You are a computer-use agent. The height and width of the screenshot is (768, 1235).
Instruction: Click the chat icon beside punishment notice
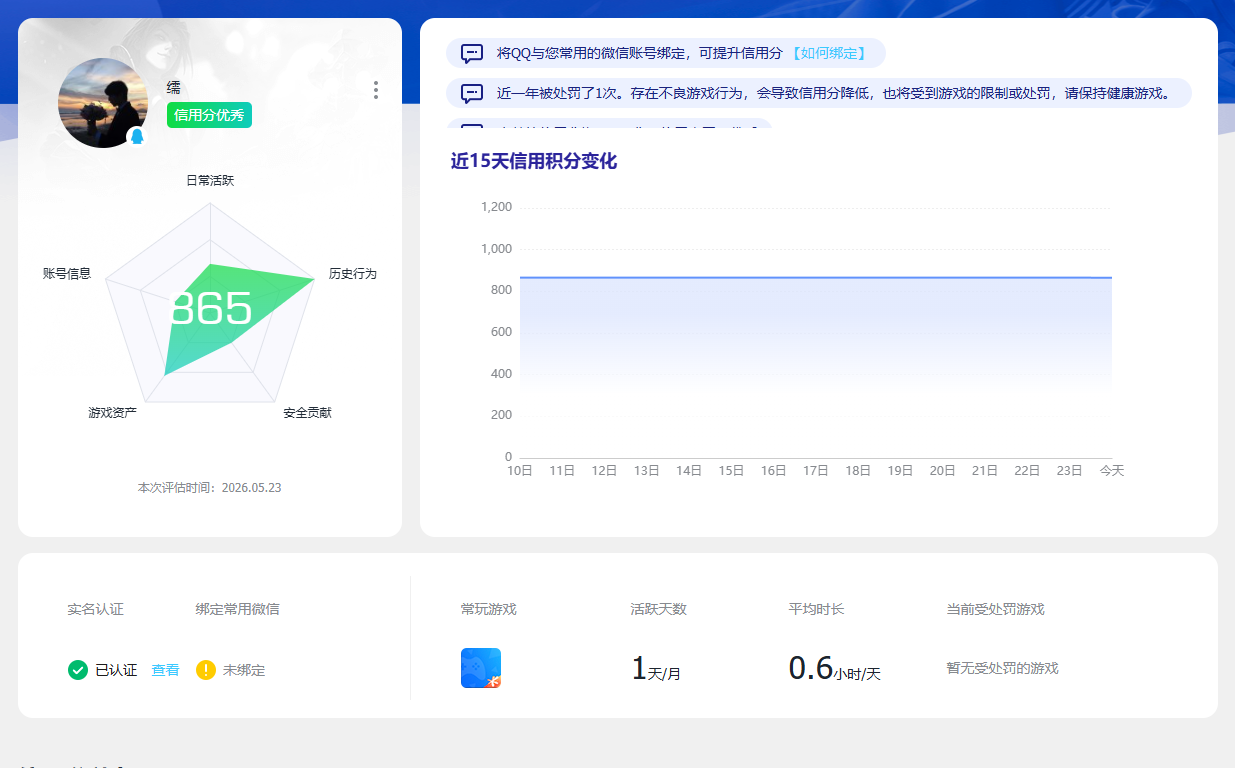472,93
